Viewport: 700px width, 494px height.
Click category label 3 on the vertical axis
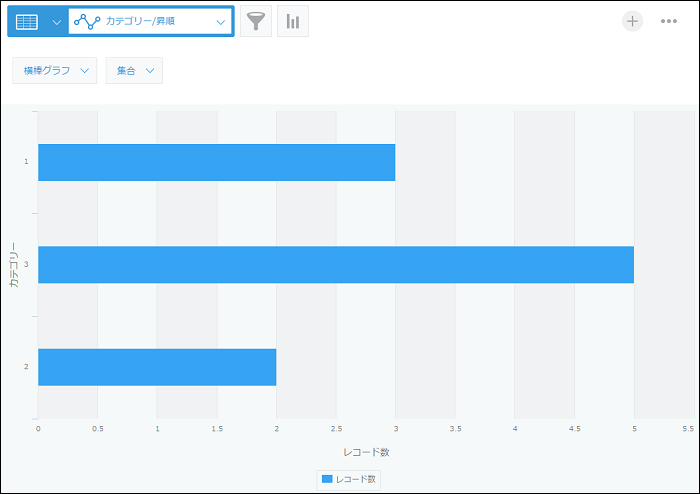26,264
